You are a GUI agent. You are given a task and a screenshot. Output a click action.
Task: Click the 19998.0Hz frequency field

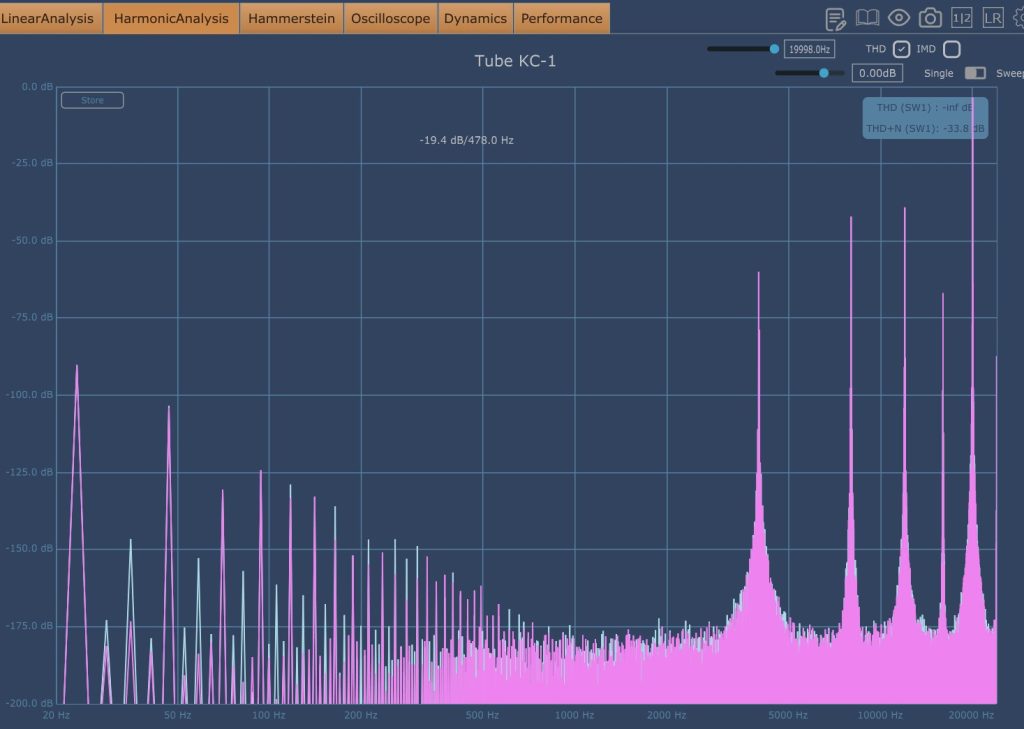809,49
